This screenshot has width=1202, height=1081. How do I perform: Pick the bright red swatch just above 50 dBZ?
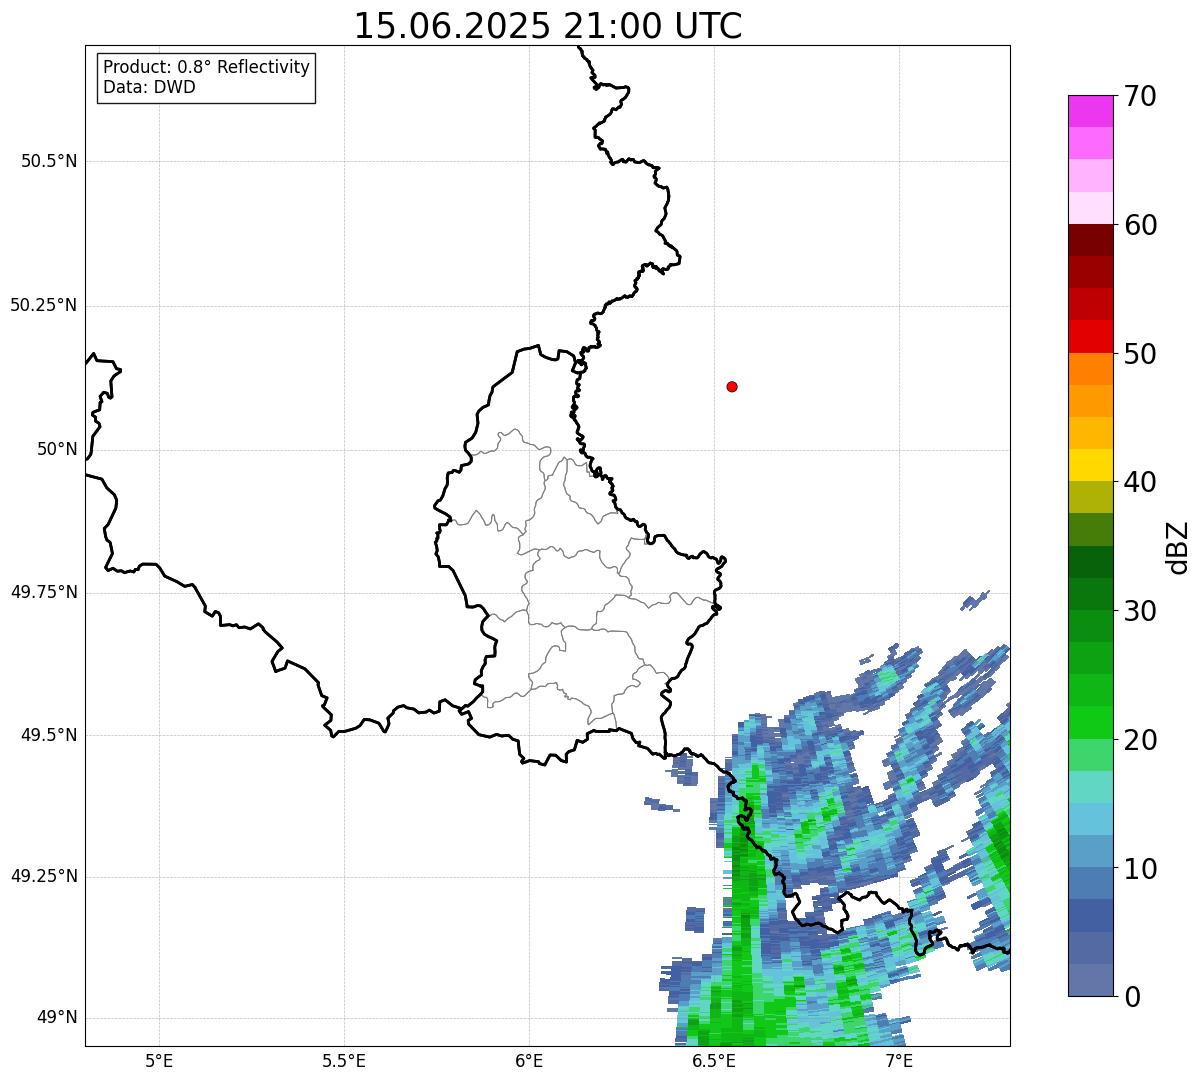click(x=1090, y=336)
